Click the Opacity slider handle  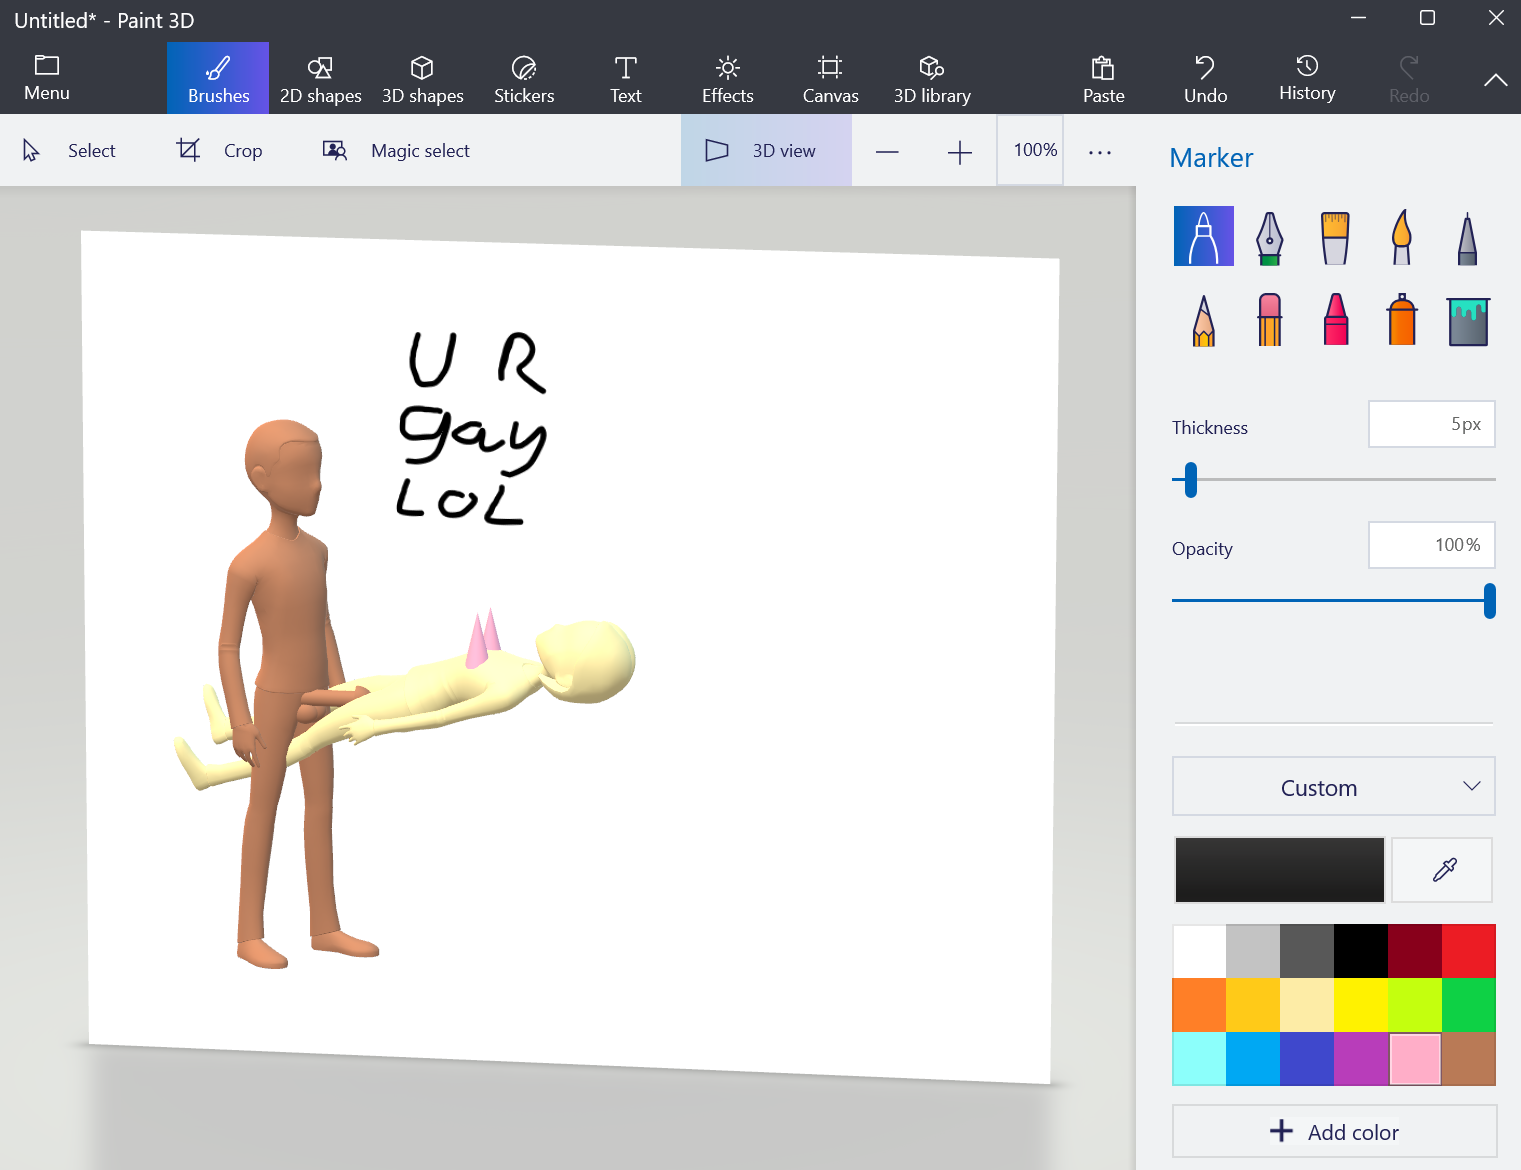[1489, 601]
